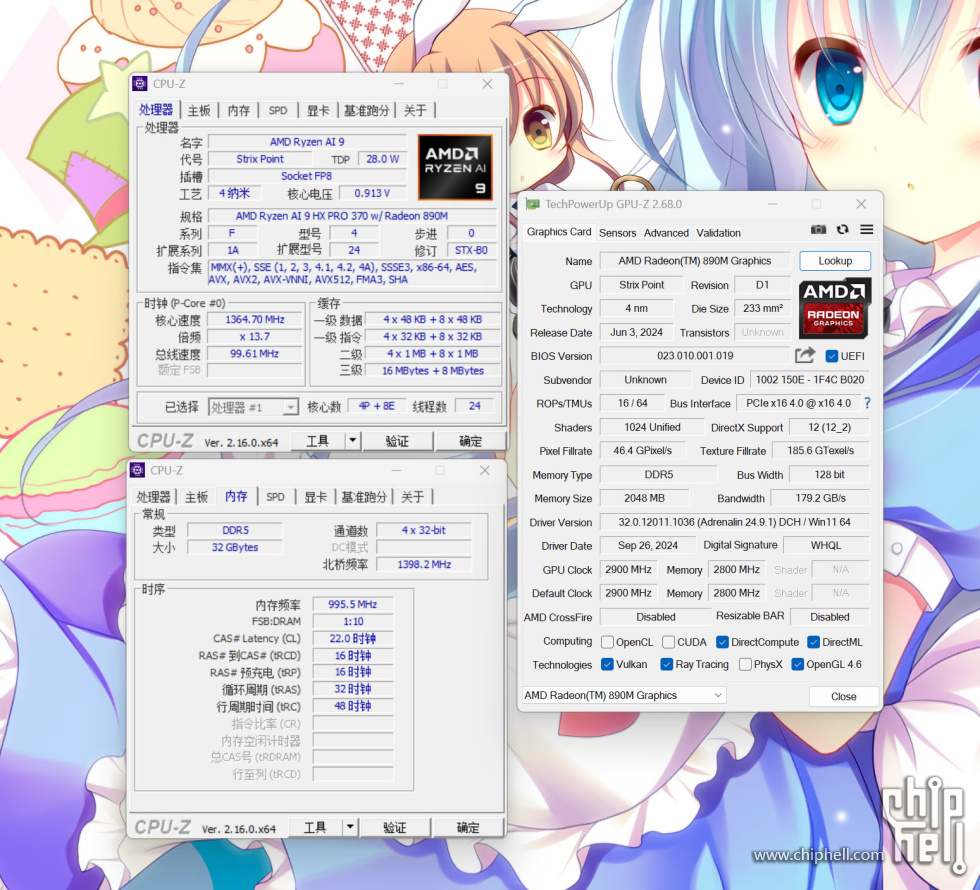The image size is (980, 890).
Task: Click the bottom CPU-Z title bar icon
Action: 138,470
